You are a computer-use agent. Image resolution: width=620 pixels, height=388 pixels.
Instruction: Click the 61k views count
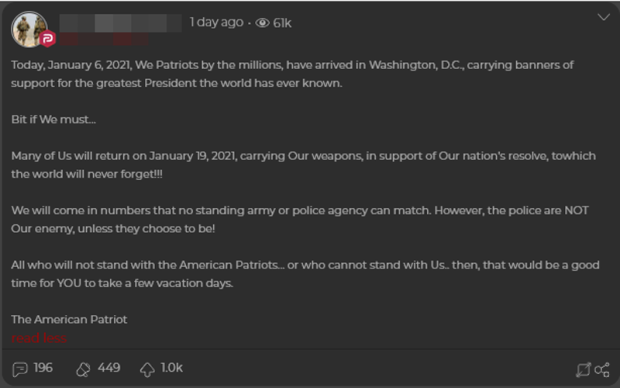click(x=282, y=23)
